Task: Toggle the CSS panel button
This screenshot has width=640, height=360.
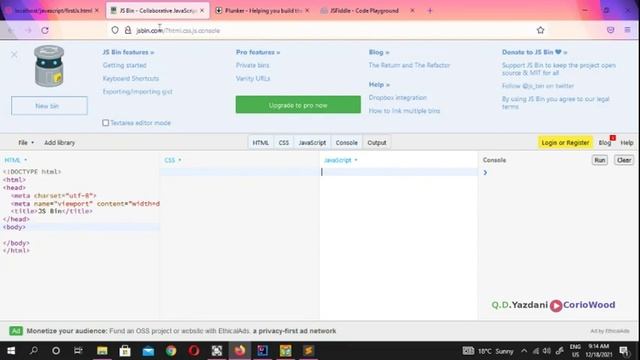Action: pos(284,142)
